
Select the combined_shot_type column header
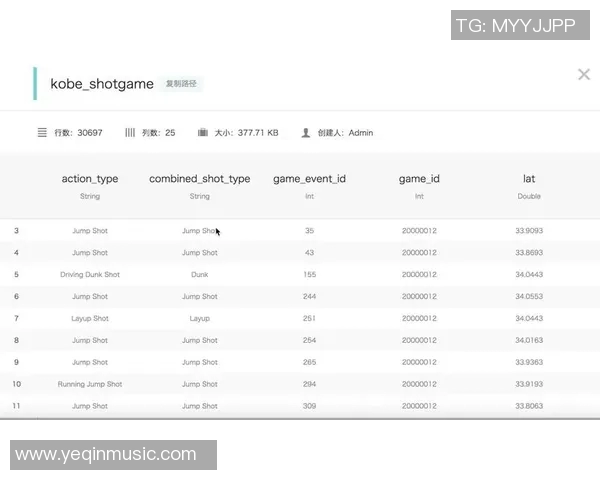point(200,179)
